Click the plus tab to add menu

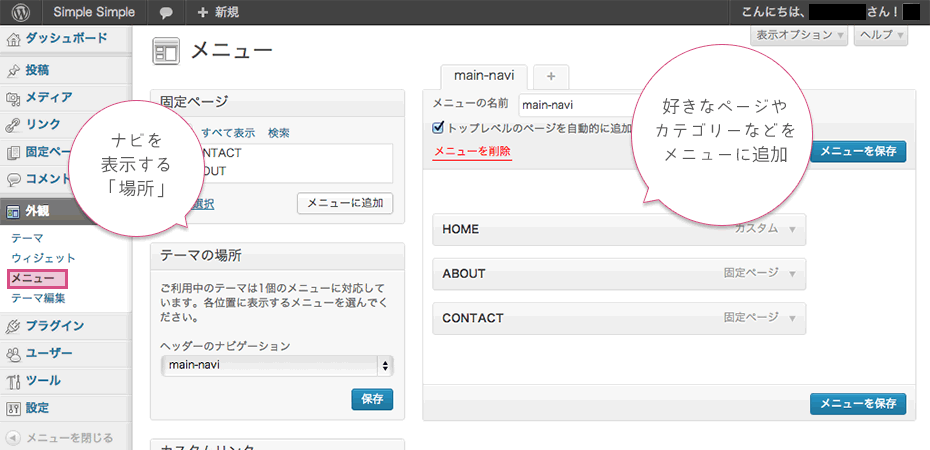click(x=551, y=76)
